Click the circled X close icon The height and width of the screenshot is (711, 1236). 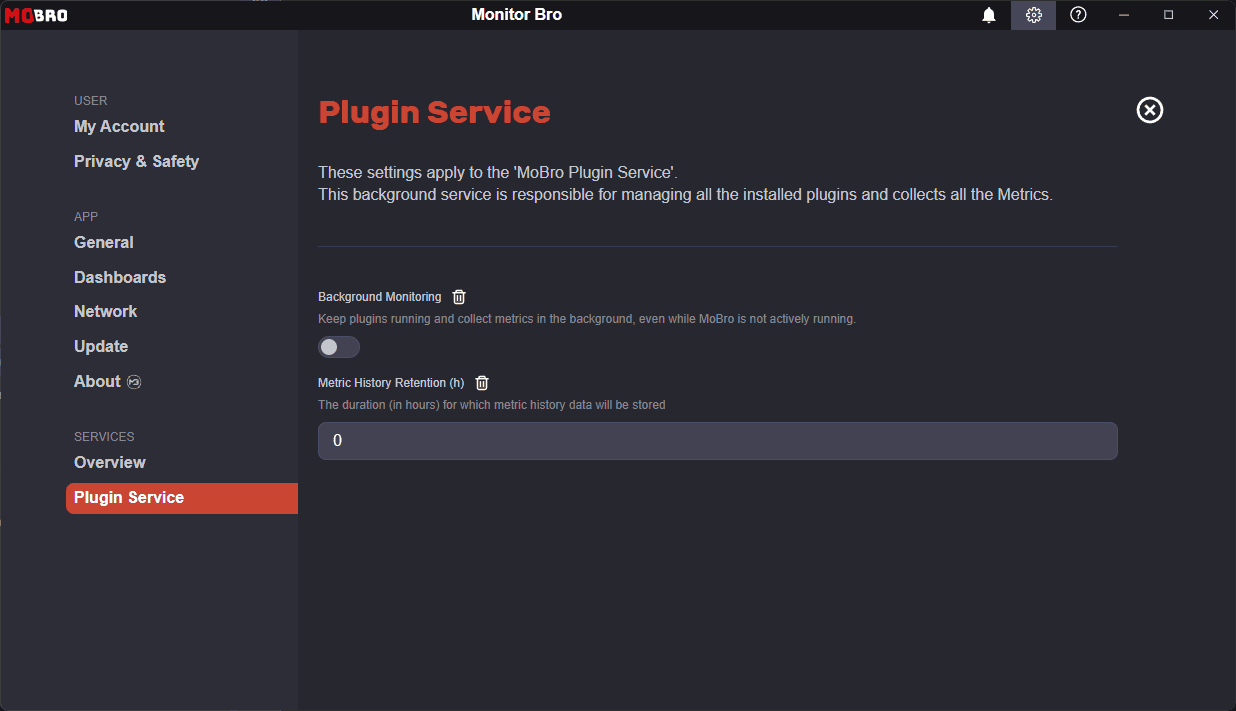[x=1149, y=110]
